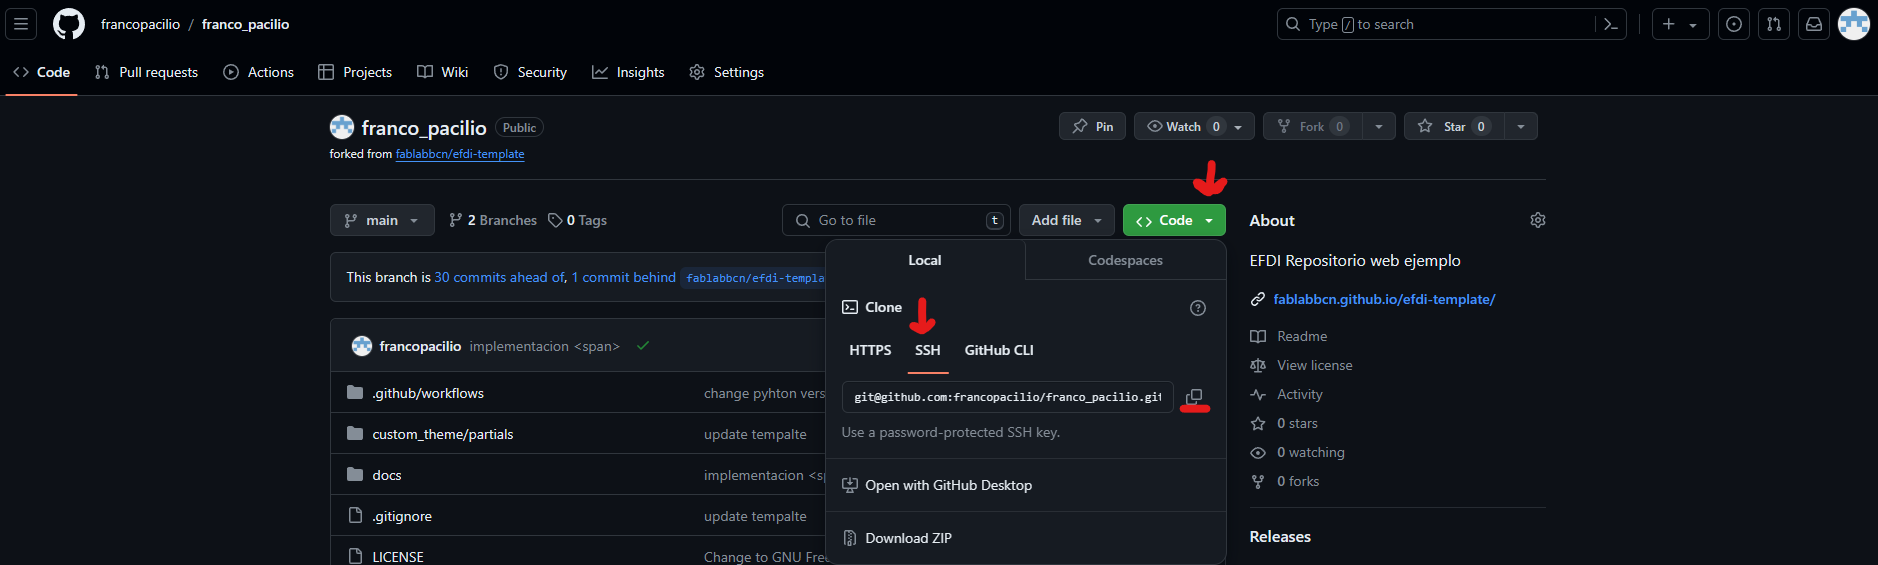
Task: View 2 Branches
Action: [493, 220]
